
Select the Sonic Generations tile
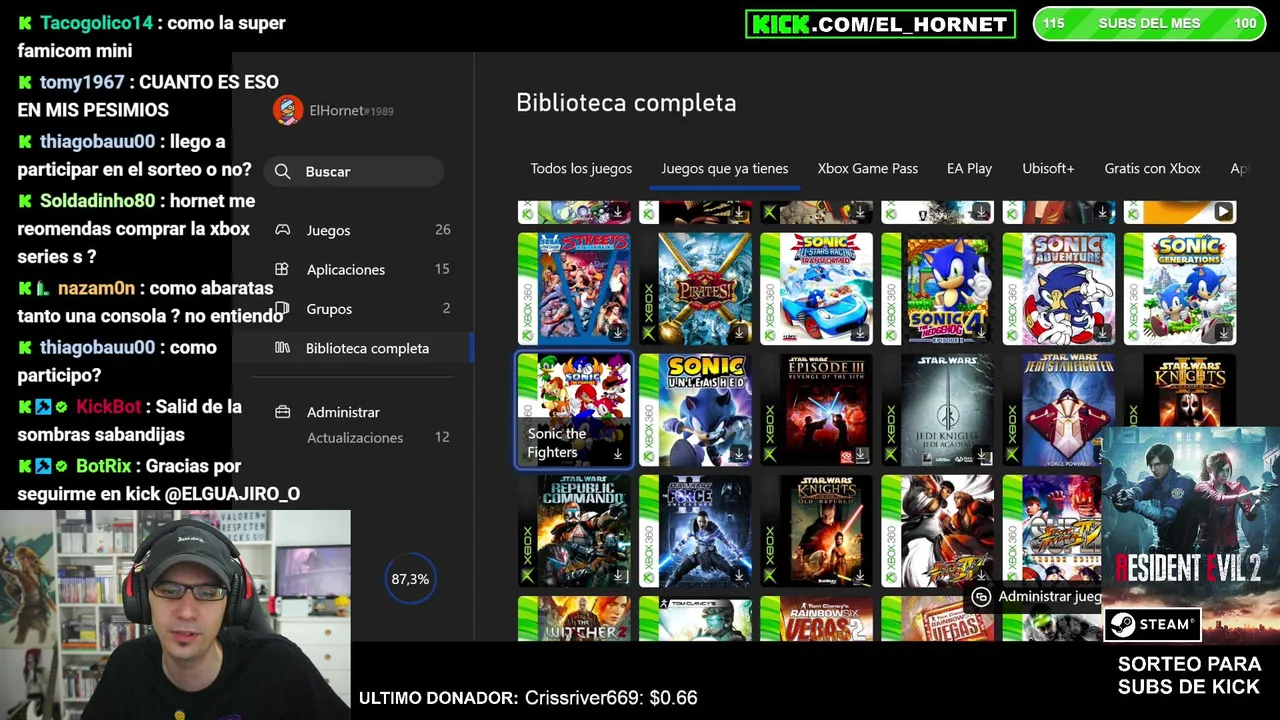pyautogui.click(x=1180, y=289)
